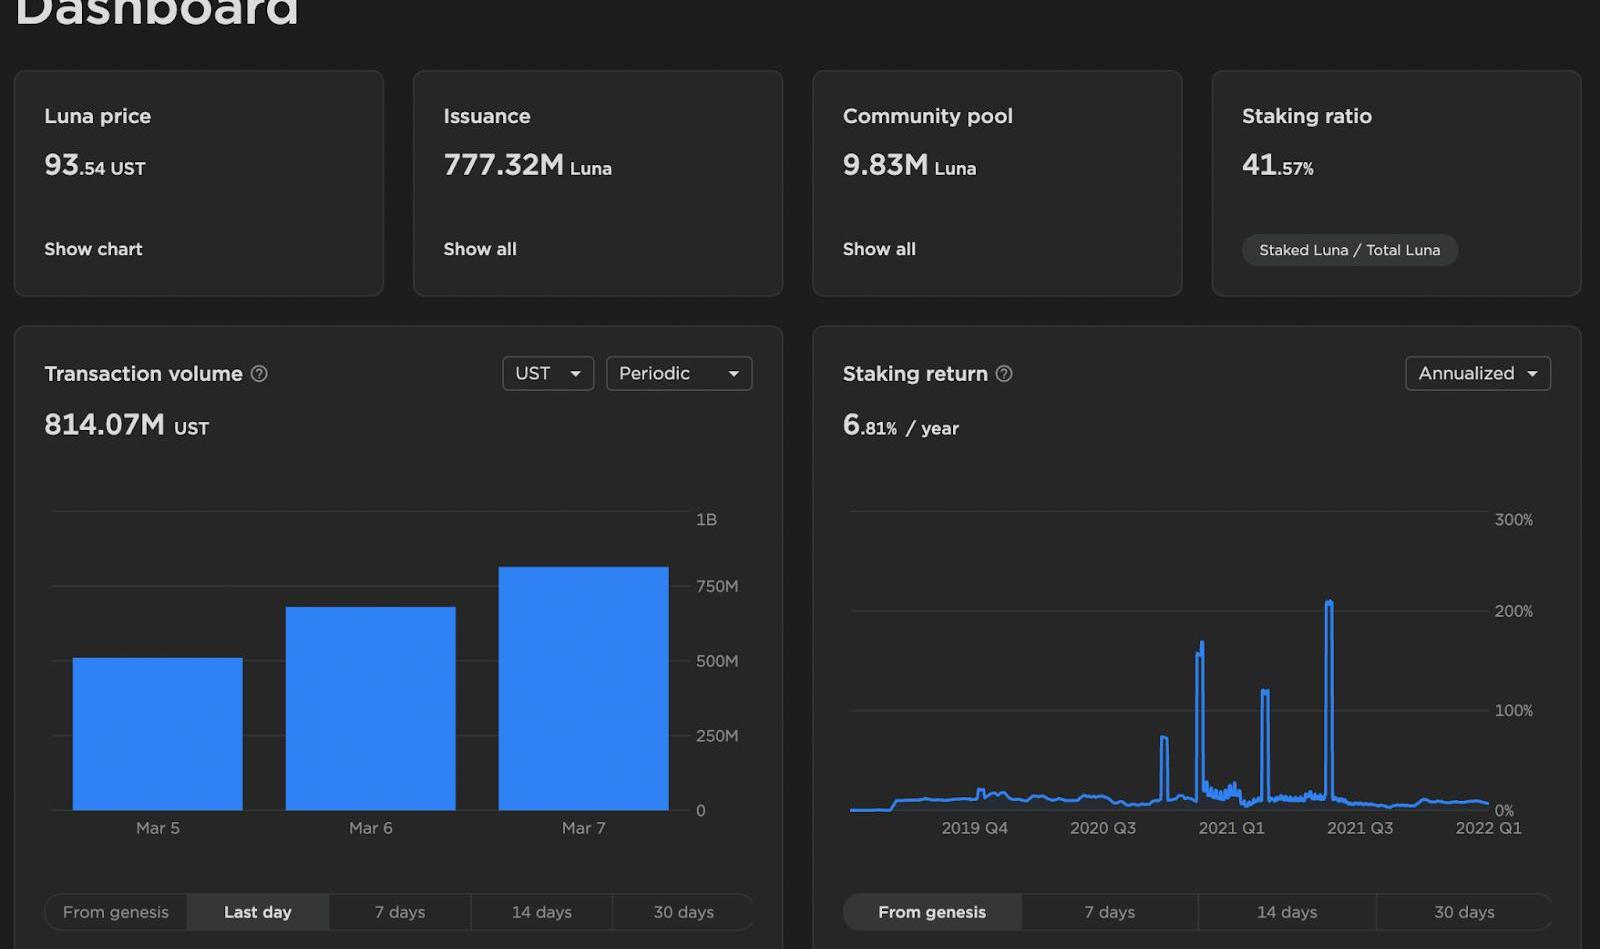Open the Periodic dropdown
This screenshot has height=949, width=1600.
[679, 373]
